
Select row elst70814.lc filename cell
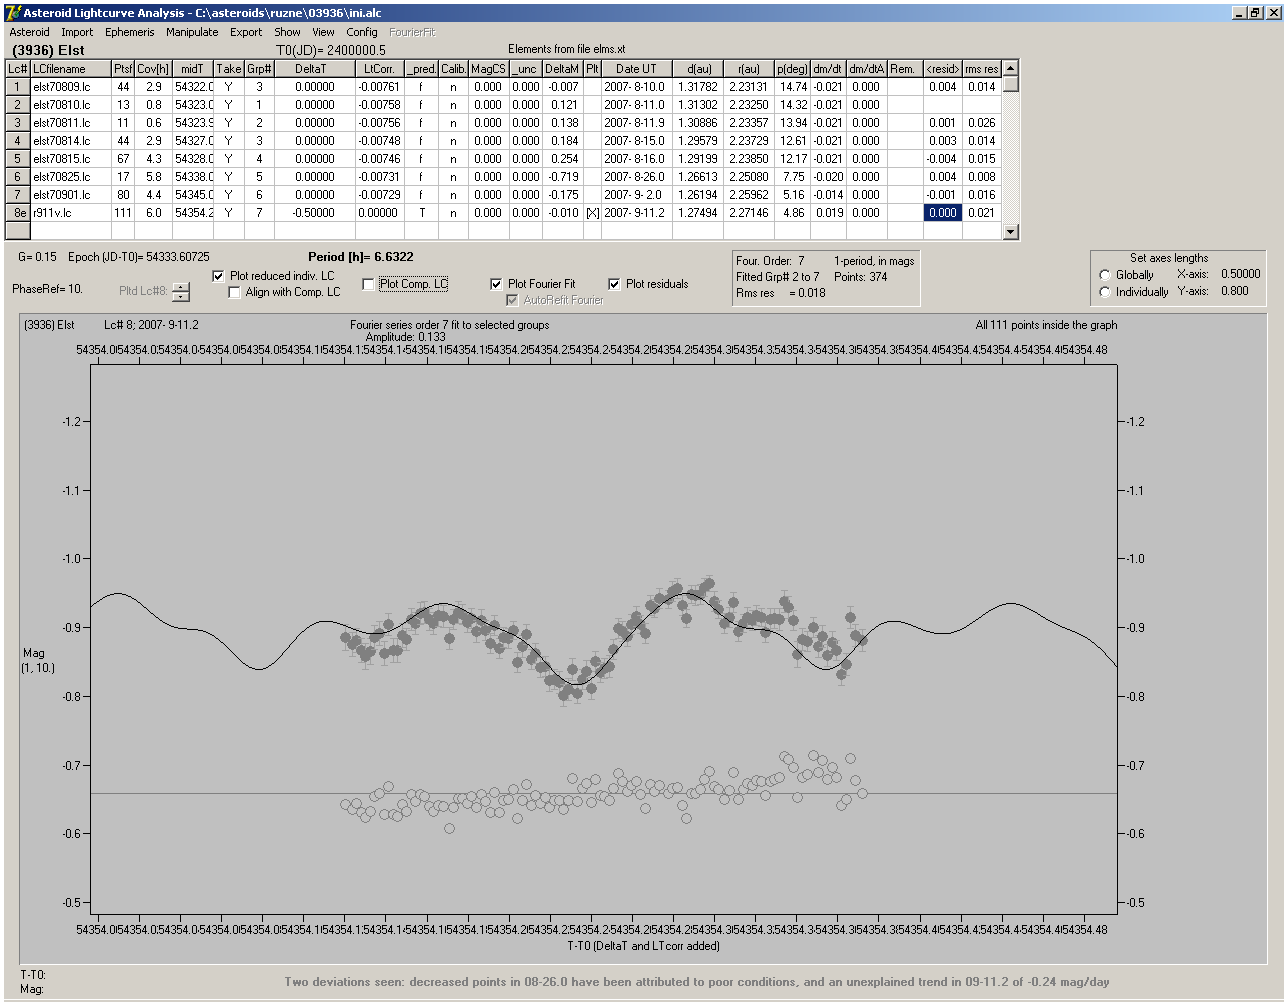coord(71,141)
